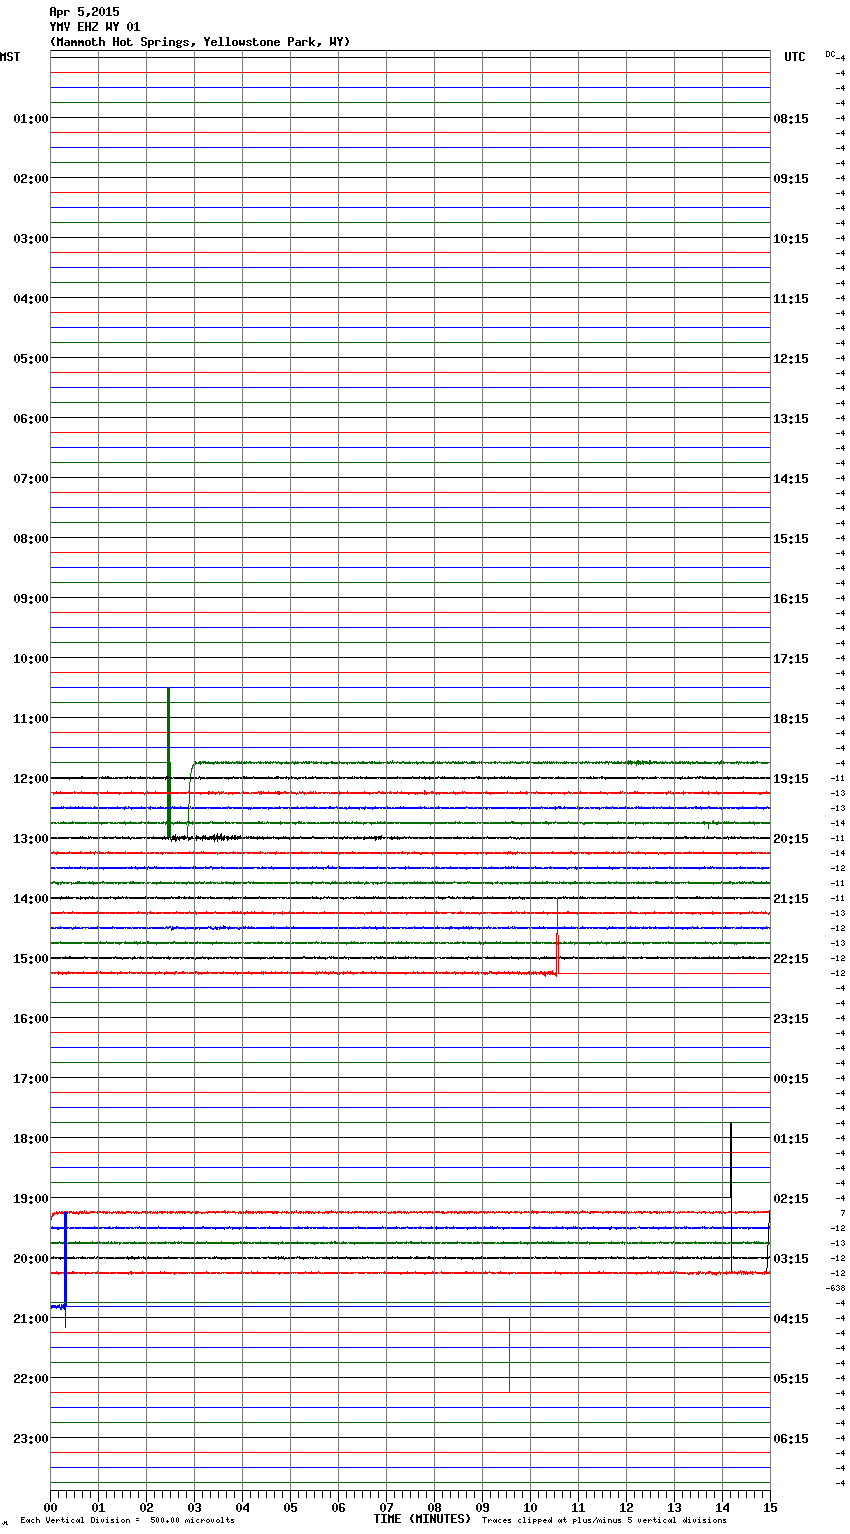850x1534 pixels.
Task: Click the 12:15 UTC time label
Action: point(791,359)
